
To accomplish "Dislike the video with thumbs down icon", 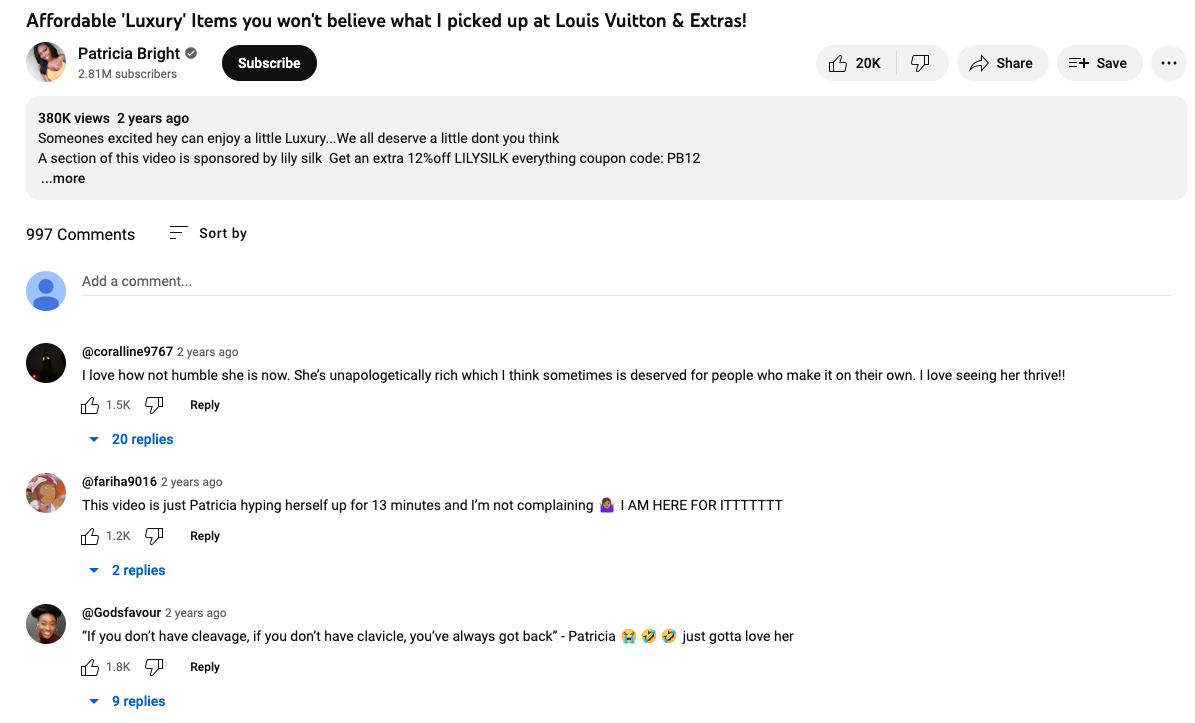I will point(921,63).
